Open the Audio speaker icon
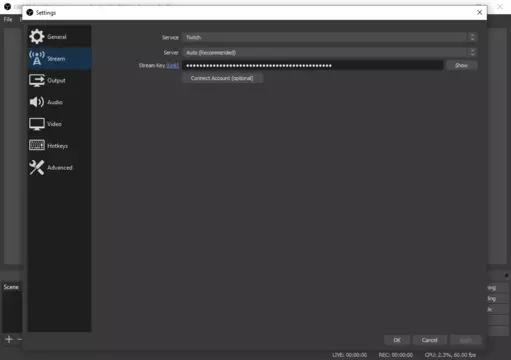 (37, 102)
